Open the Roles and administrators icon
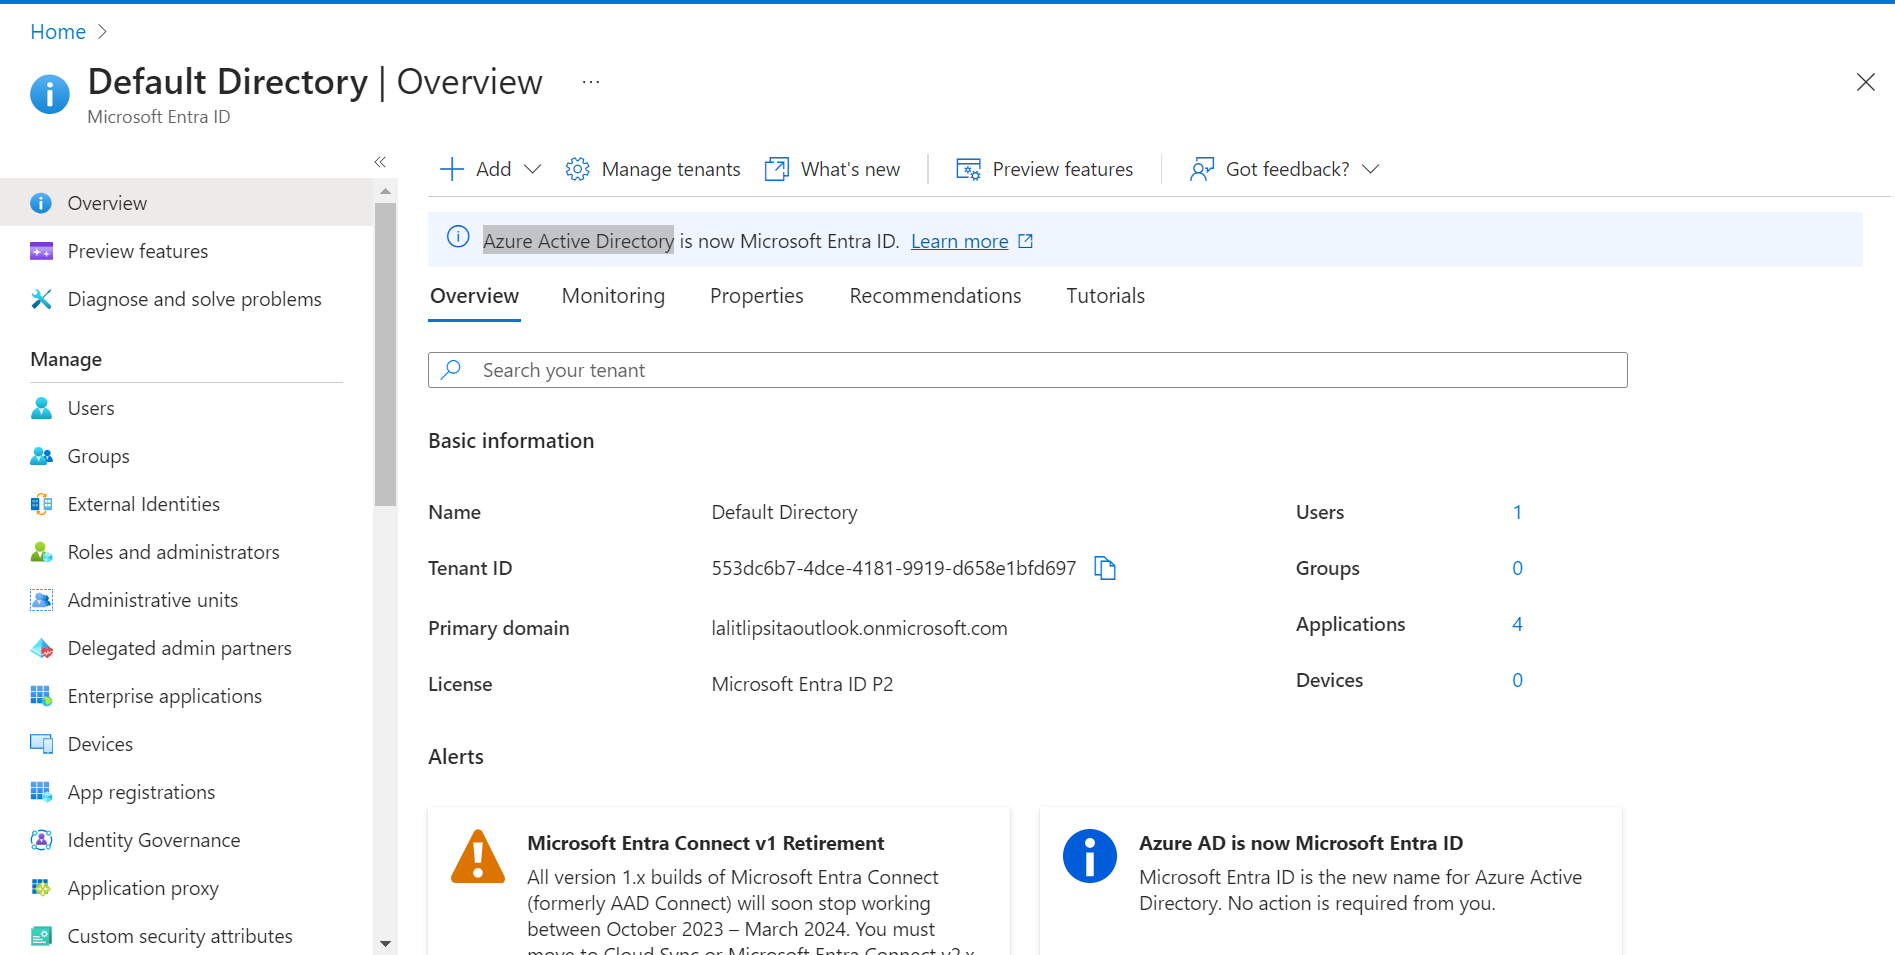 41,552
